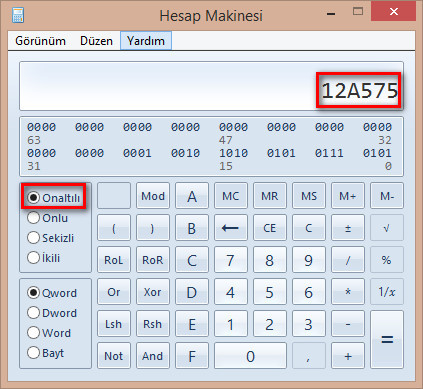Screen dimensions: 423x389
Task: Click hex digit A button
Action: tap(192, 196)
